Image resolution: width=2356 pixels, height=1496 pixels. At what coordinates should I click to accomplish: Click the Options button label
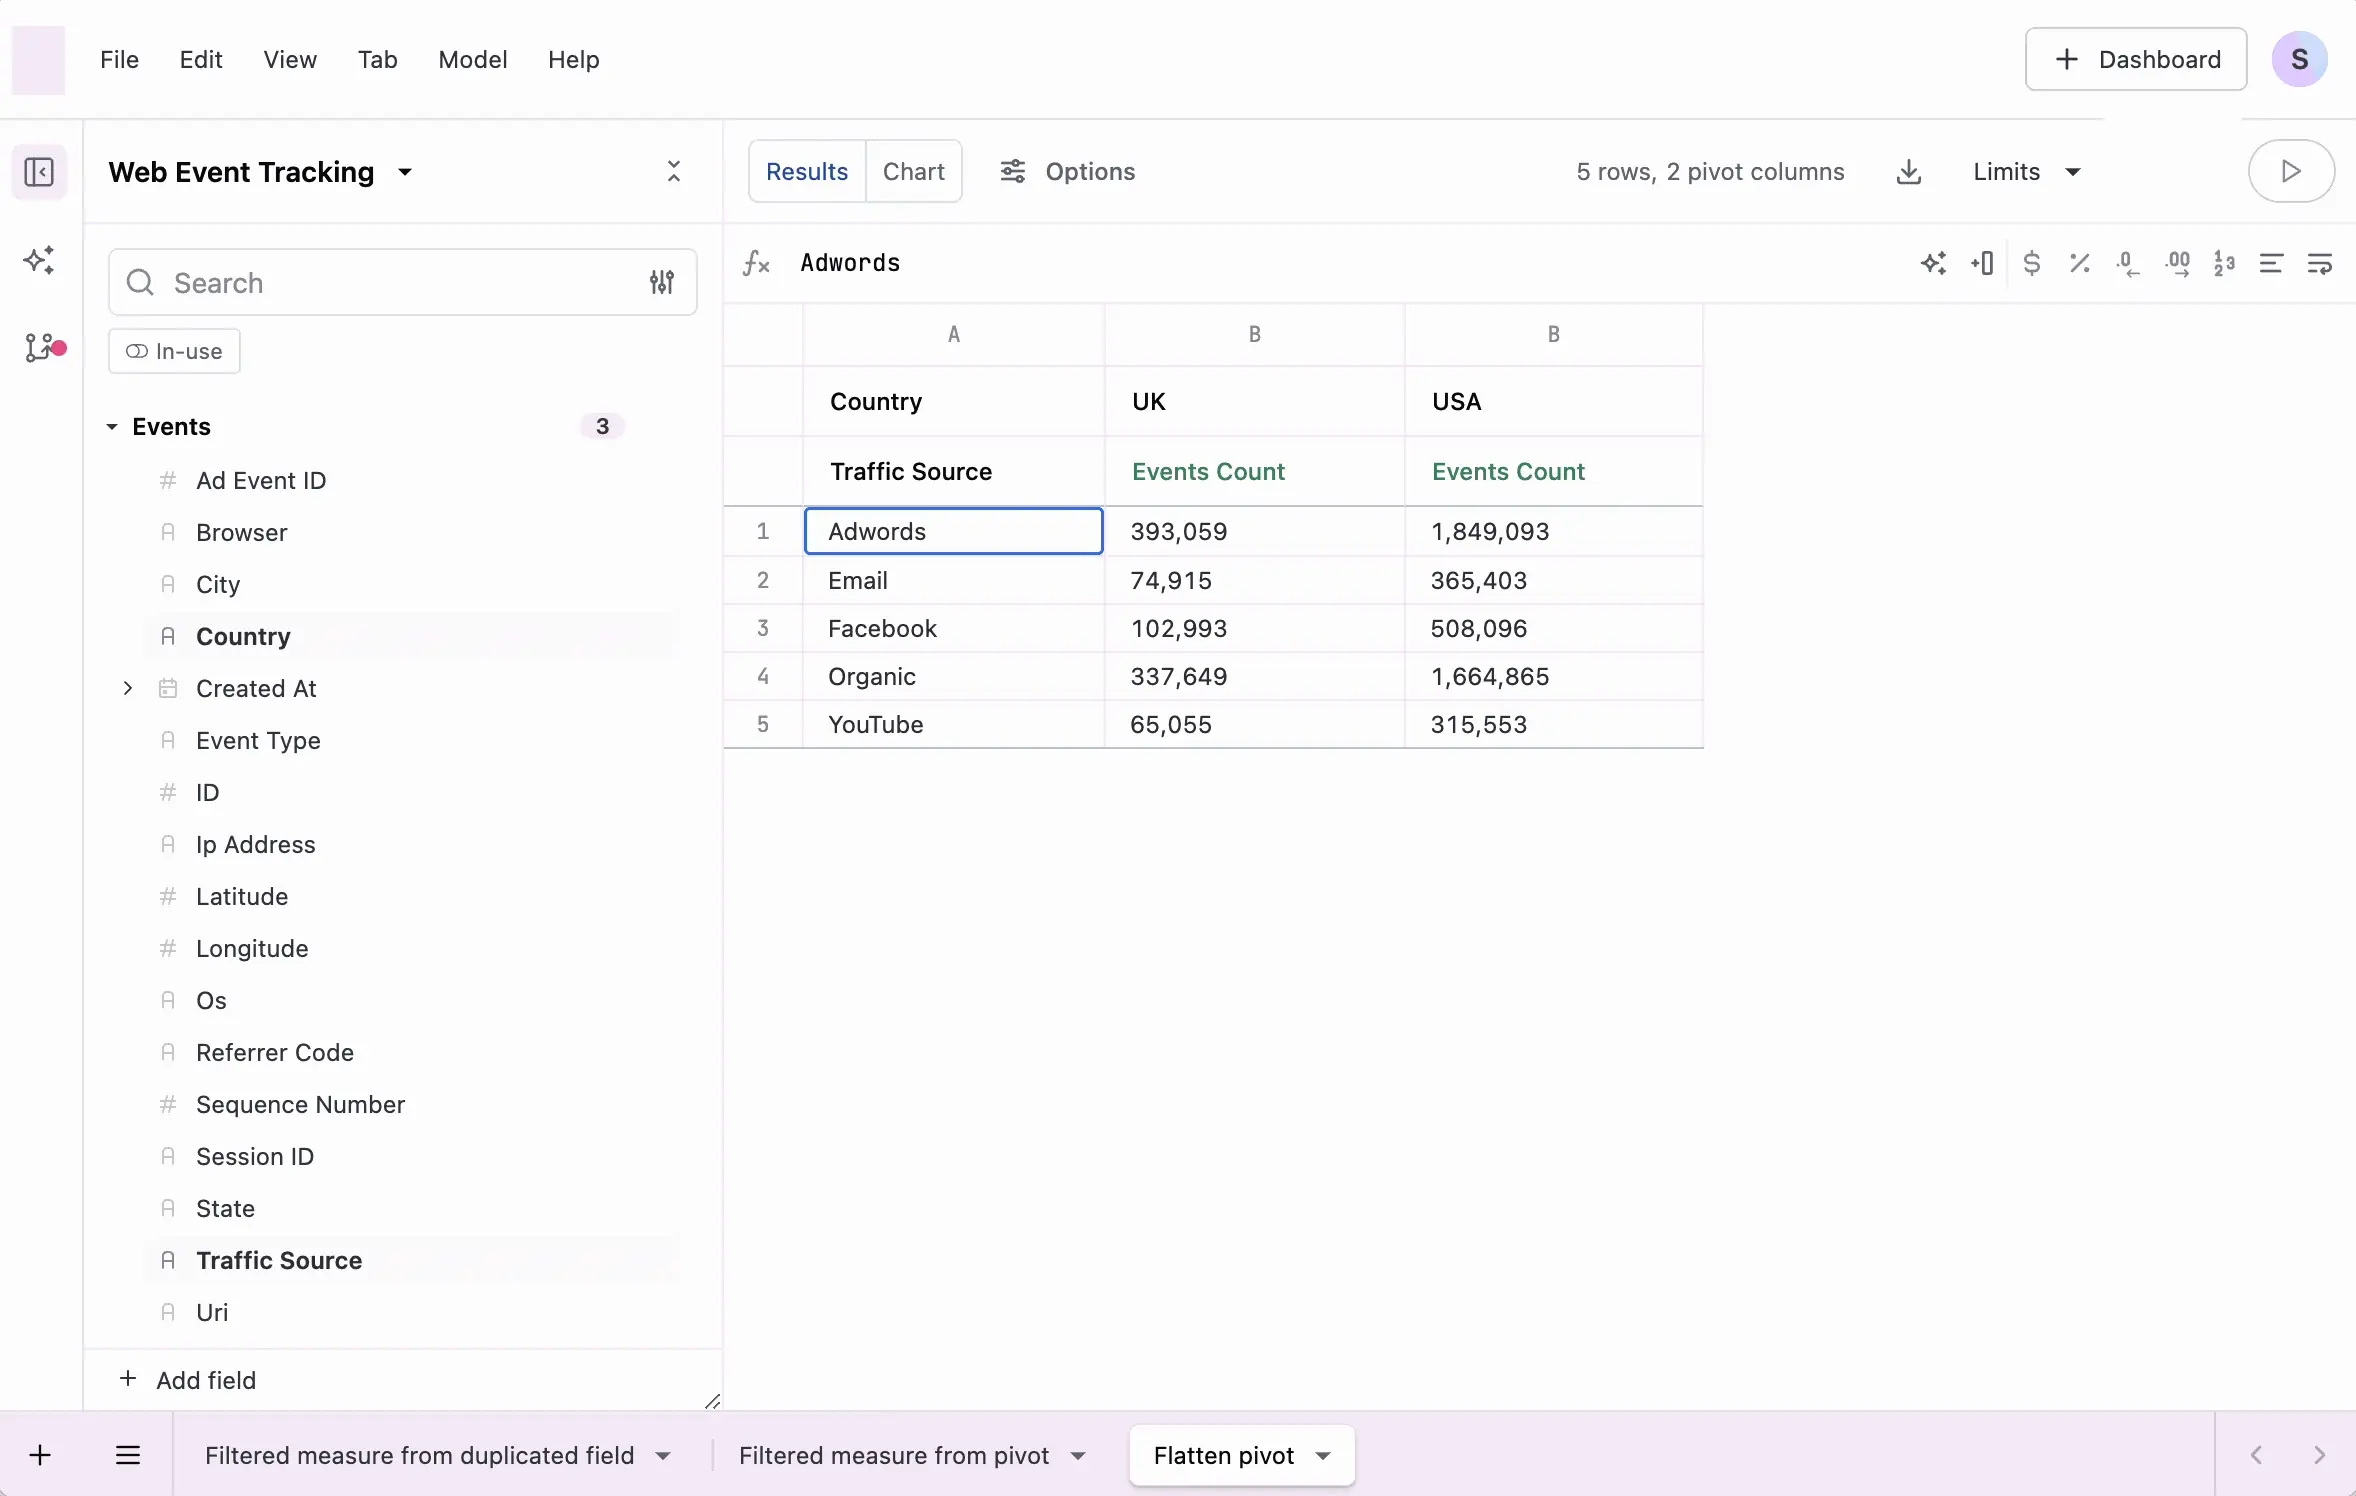1090,172
